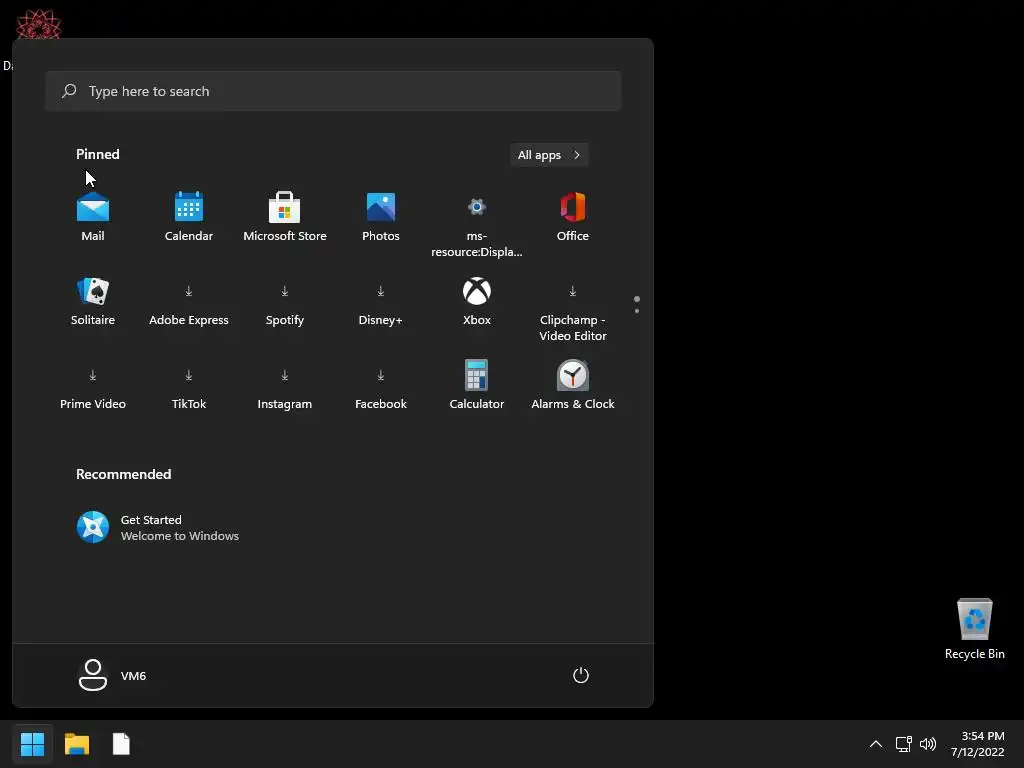This screenshot has width=1024, height=768.
Task: Open the ms-resource:Displa... settings tile
Action: tap(477, 224)
